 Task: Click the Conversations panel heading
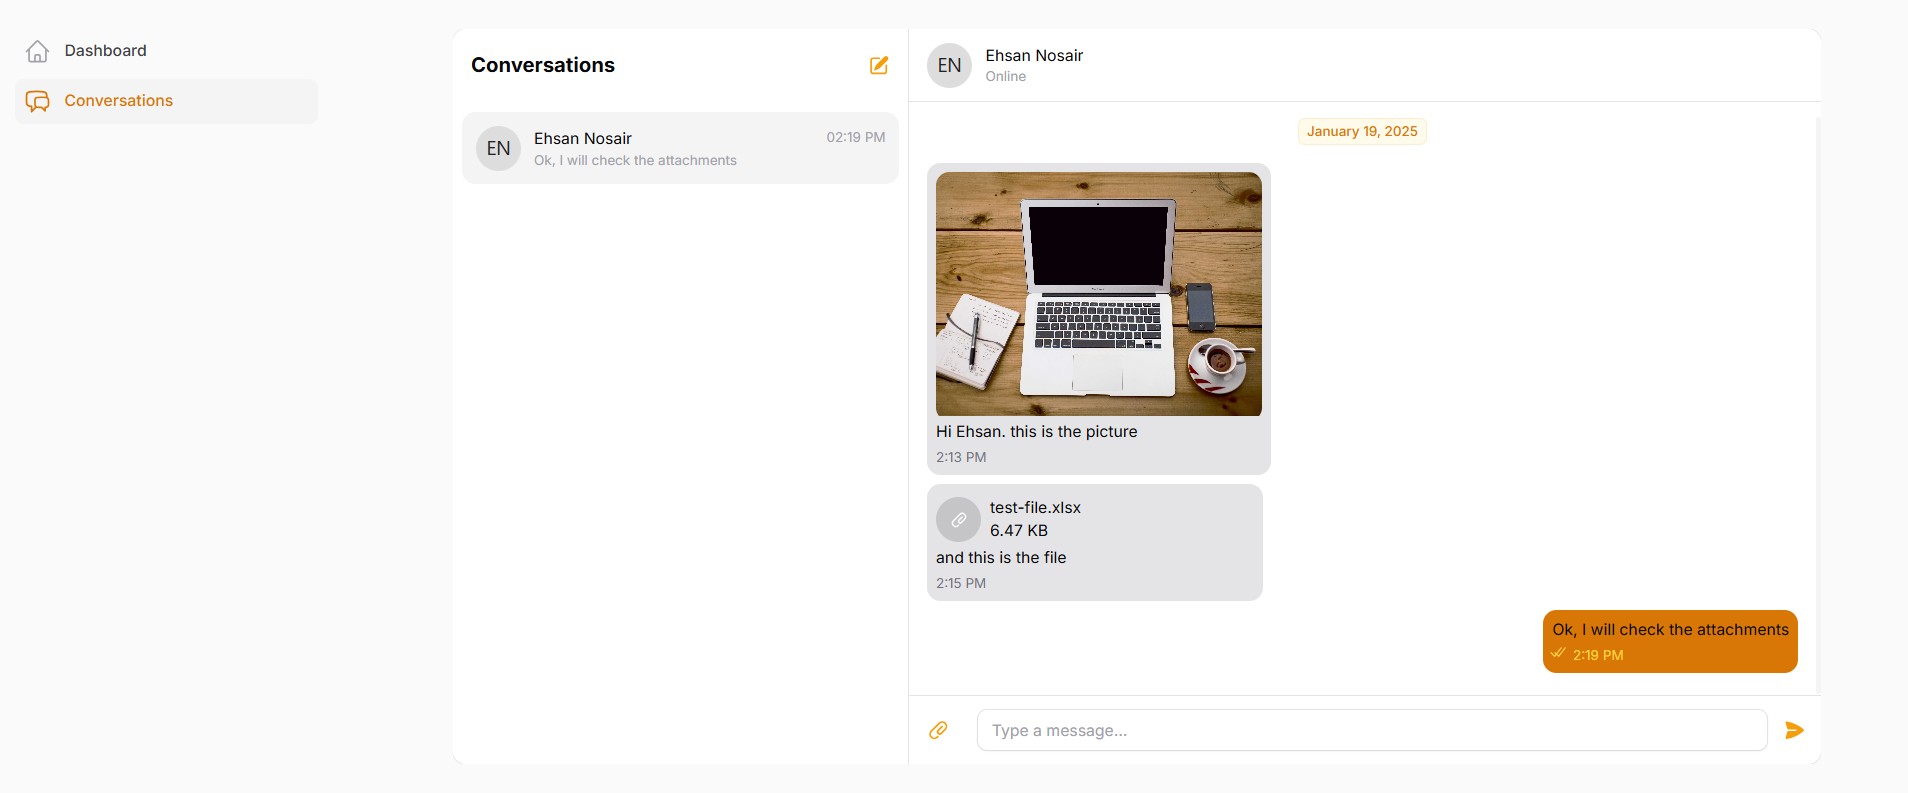click(x=543, y=65)
